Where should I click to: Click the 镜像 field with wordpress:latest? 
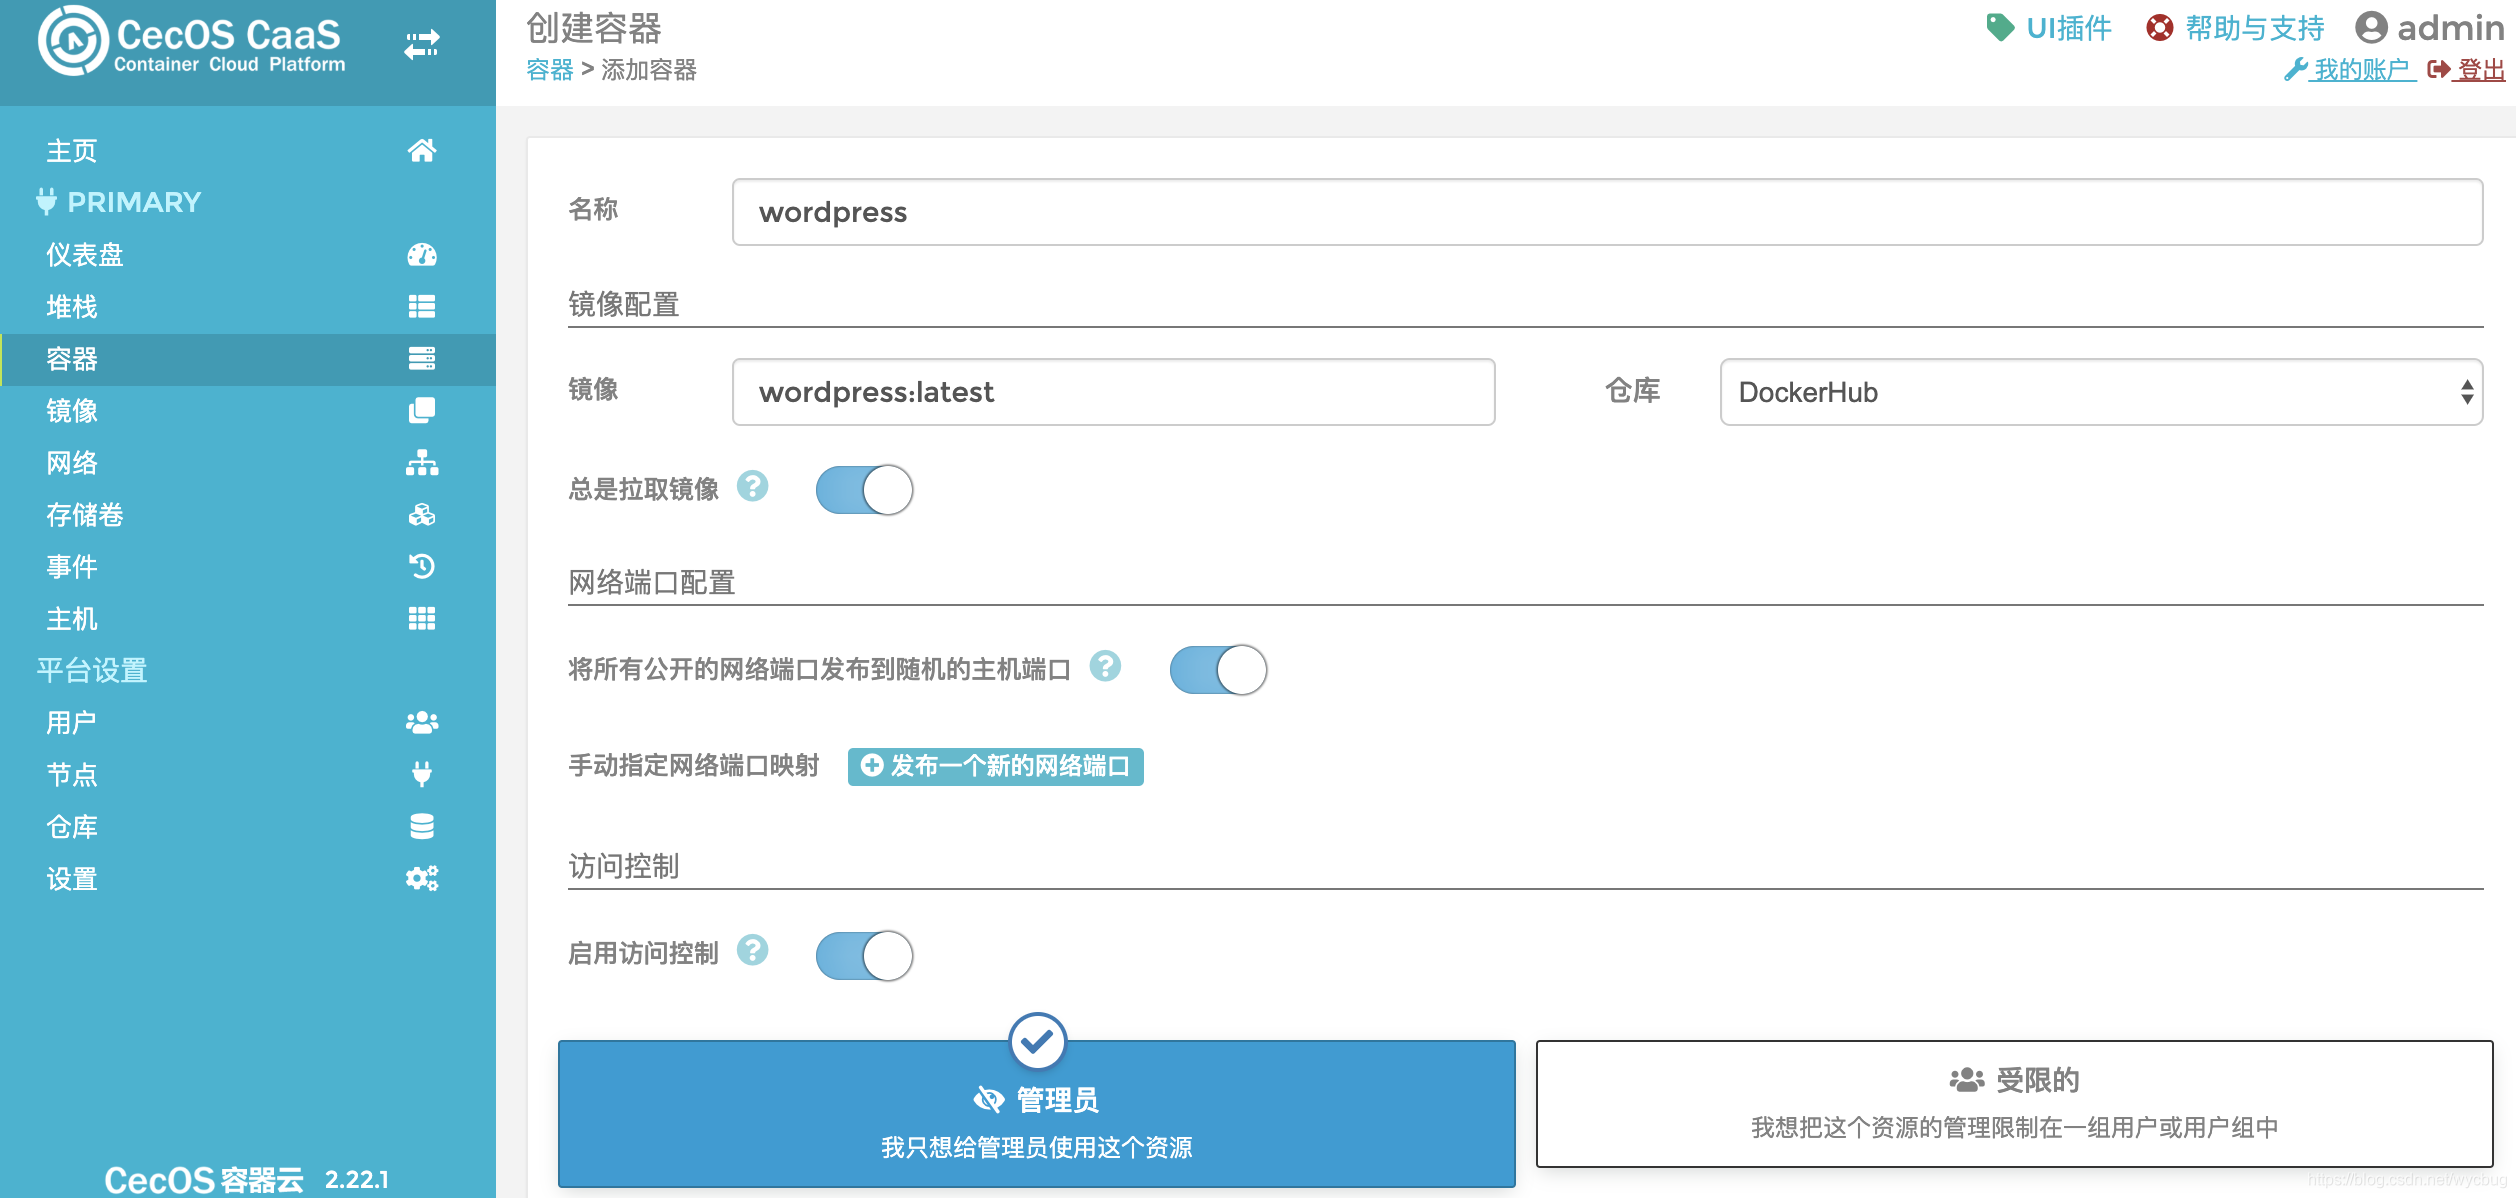(x=1113, y=392)
